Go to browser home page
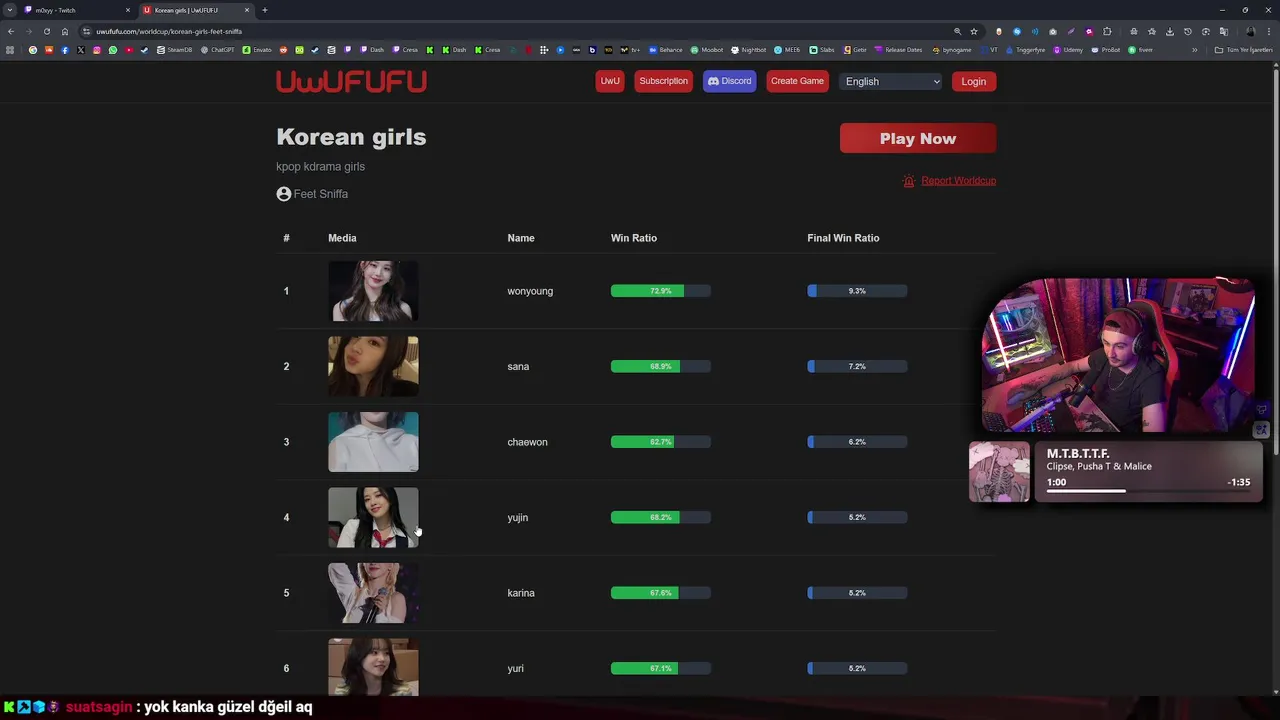Viewport: 1280px width, 720px height. 65,31
